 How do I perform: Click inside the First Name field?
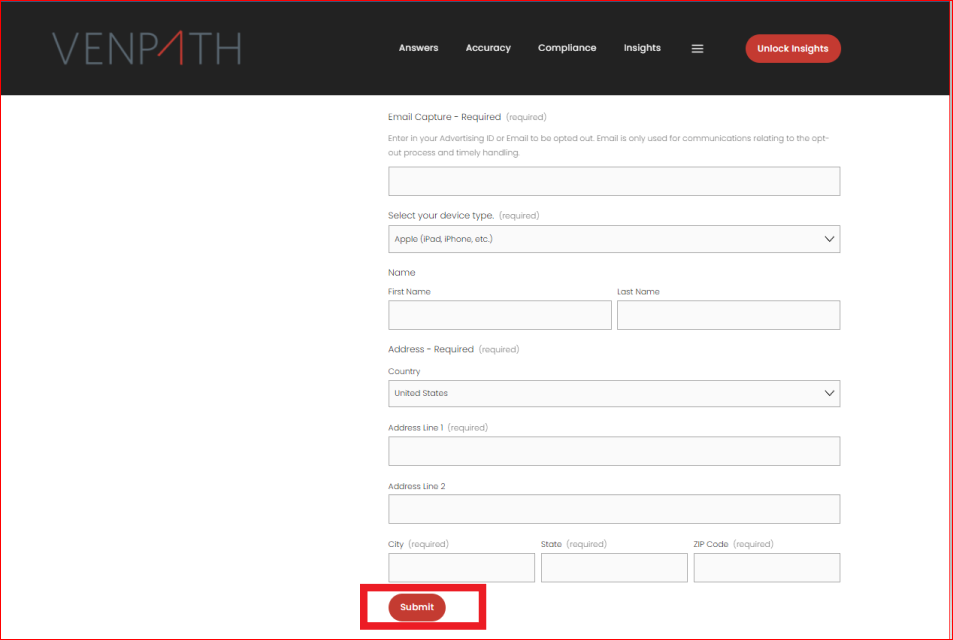500,315
